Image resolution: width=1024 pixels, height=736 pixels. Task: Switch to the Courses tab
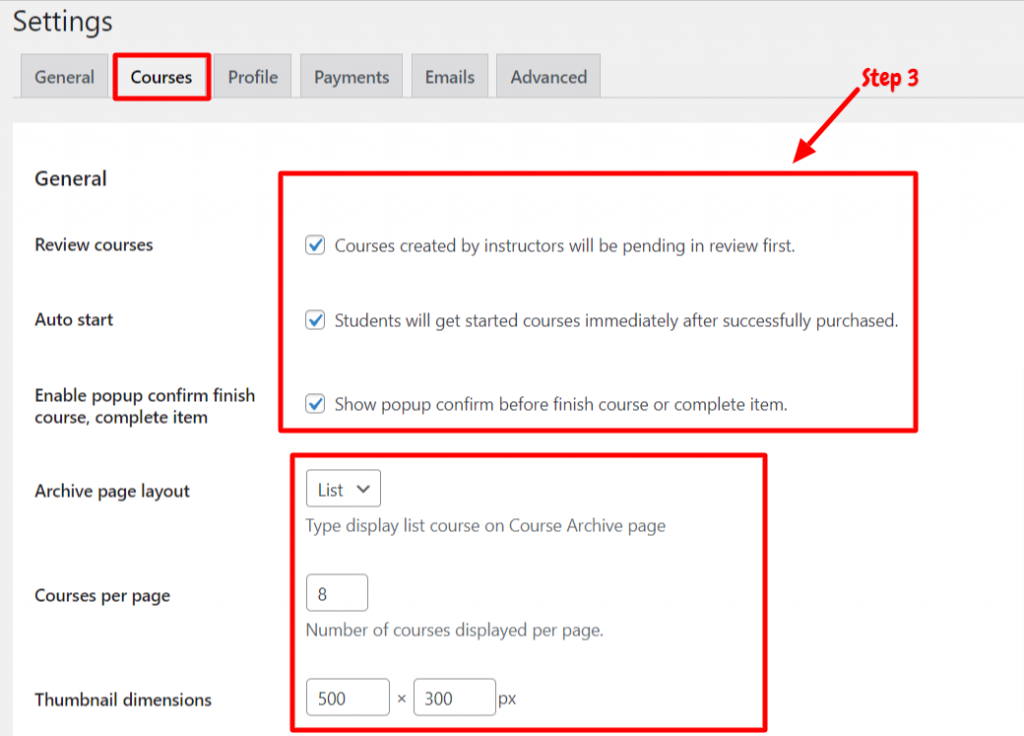(x=161, y=76)
